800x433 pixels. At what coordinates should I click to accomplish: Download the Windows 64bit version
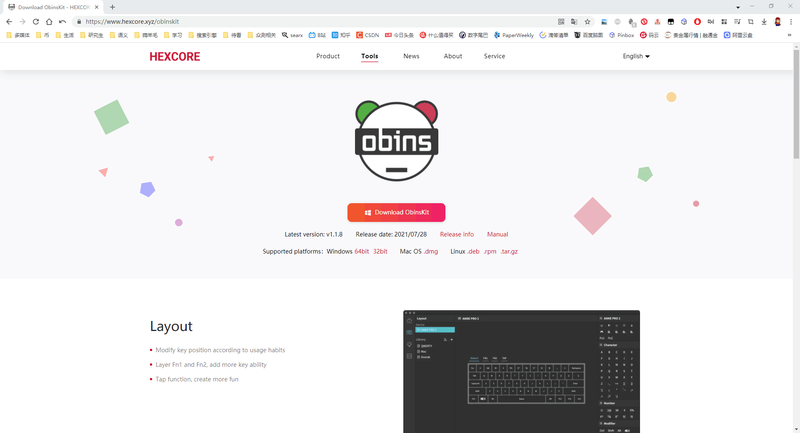point(362,251)
